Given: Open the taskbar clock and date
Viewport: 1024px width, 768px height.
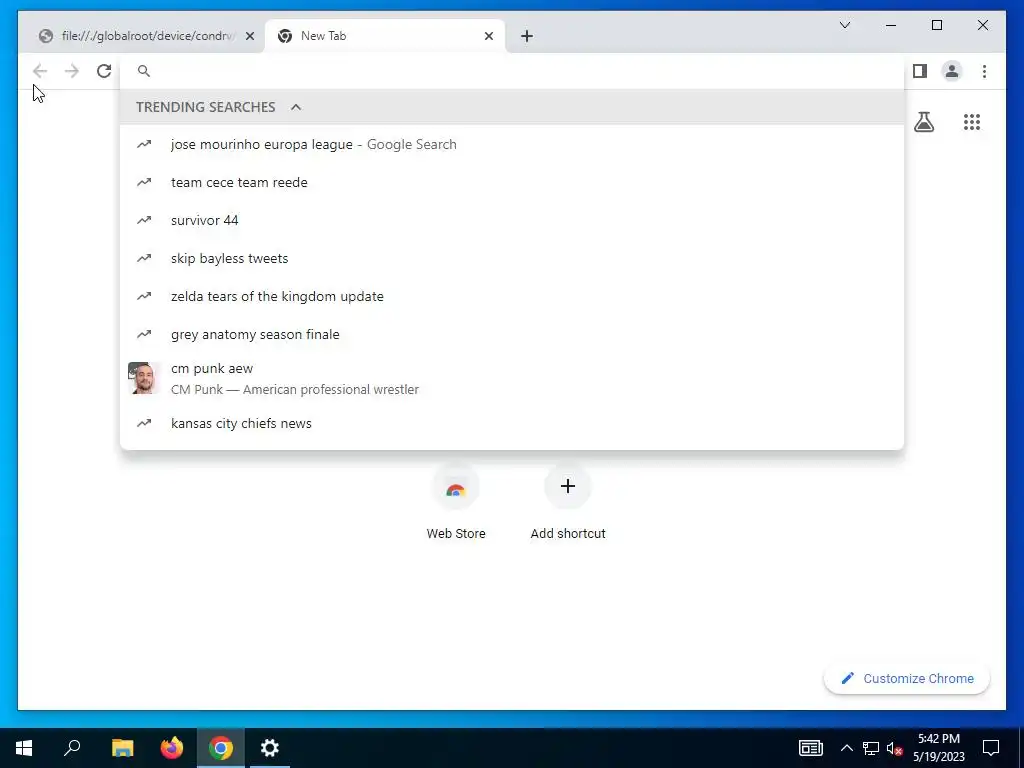Looking at the screenshot, I should click(x=938, y=748).
